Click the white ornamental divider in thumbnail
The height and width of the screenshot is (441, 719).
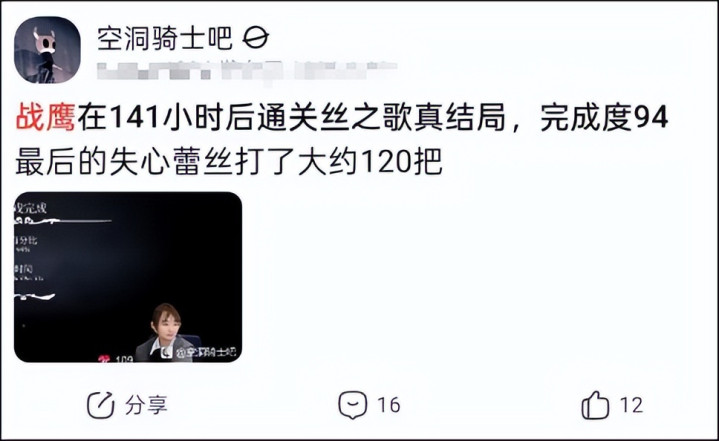click(62, 221)
